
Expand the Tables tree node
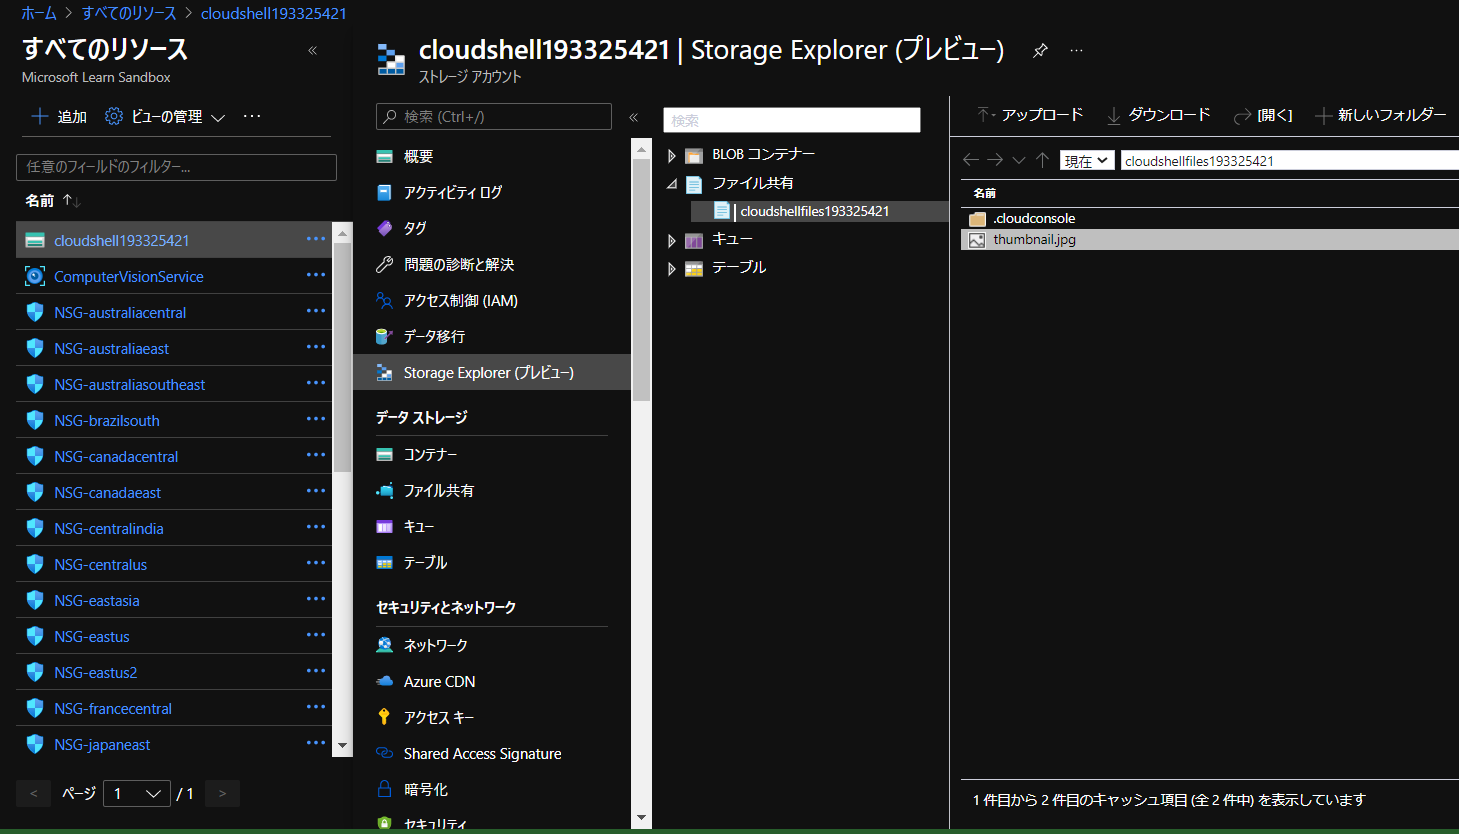[x=672, y=268]
